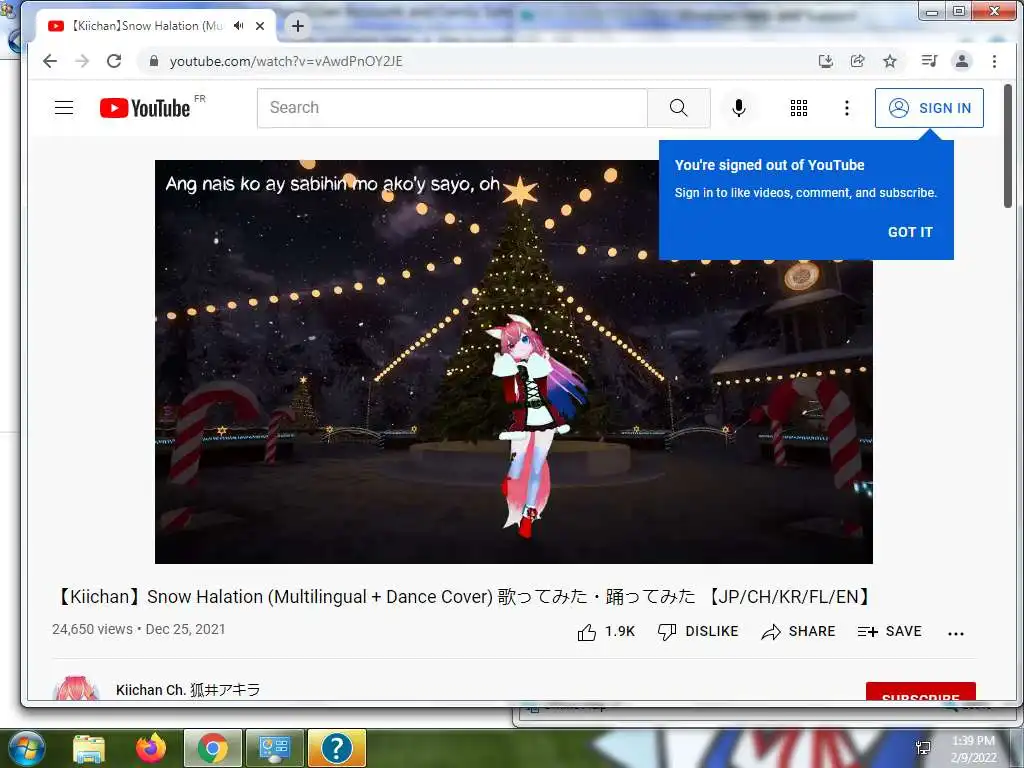The image size is (1024, 768).
Task: Close the Kiichan Snow Halation tab
Action: click(x=260, y=26)
